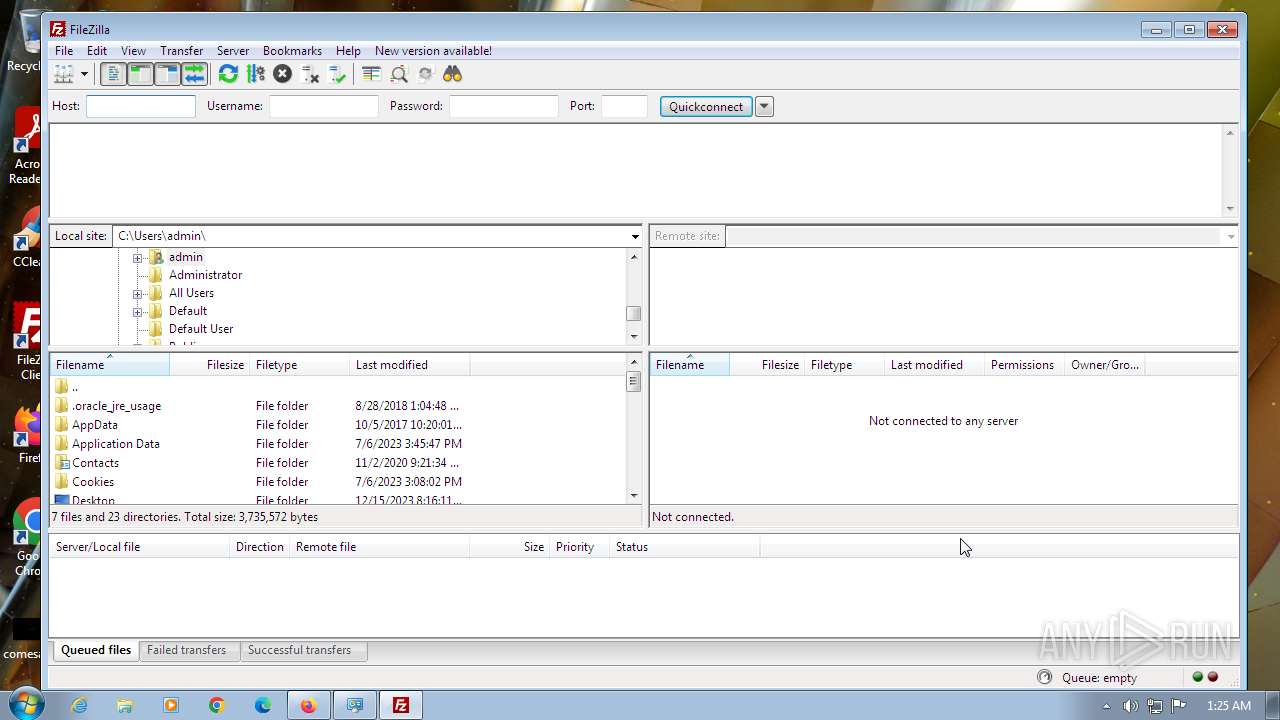Select Administrator in local tree
1280x720 pixels.
click(205, 275)
